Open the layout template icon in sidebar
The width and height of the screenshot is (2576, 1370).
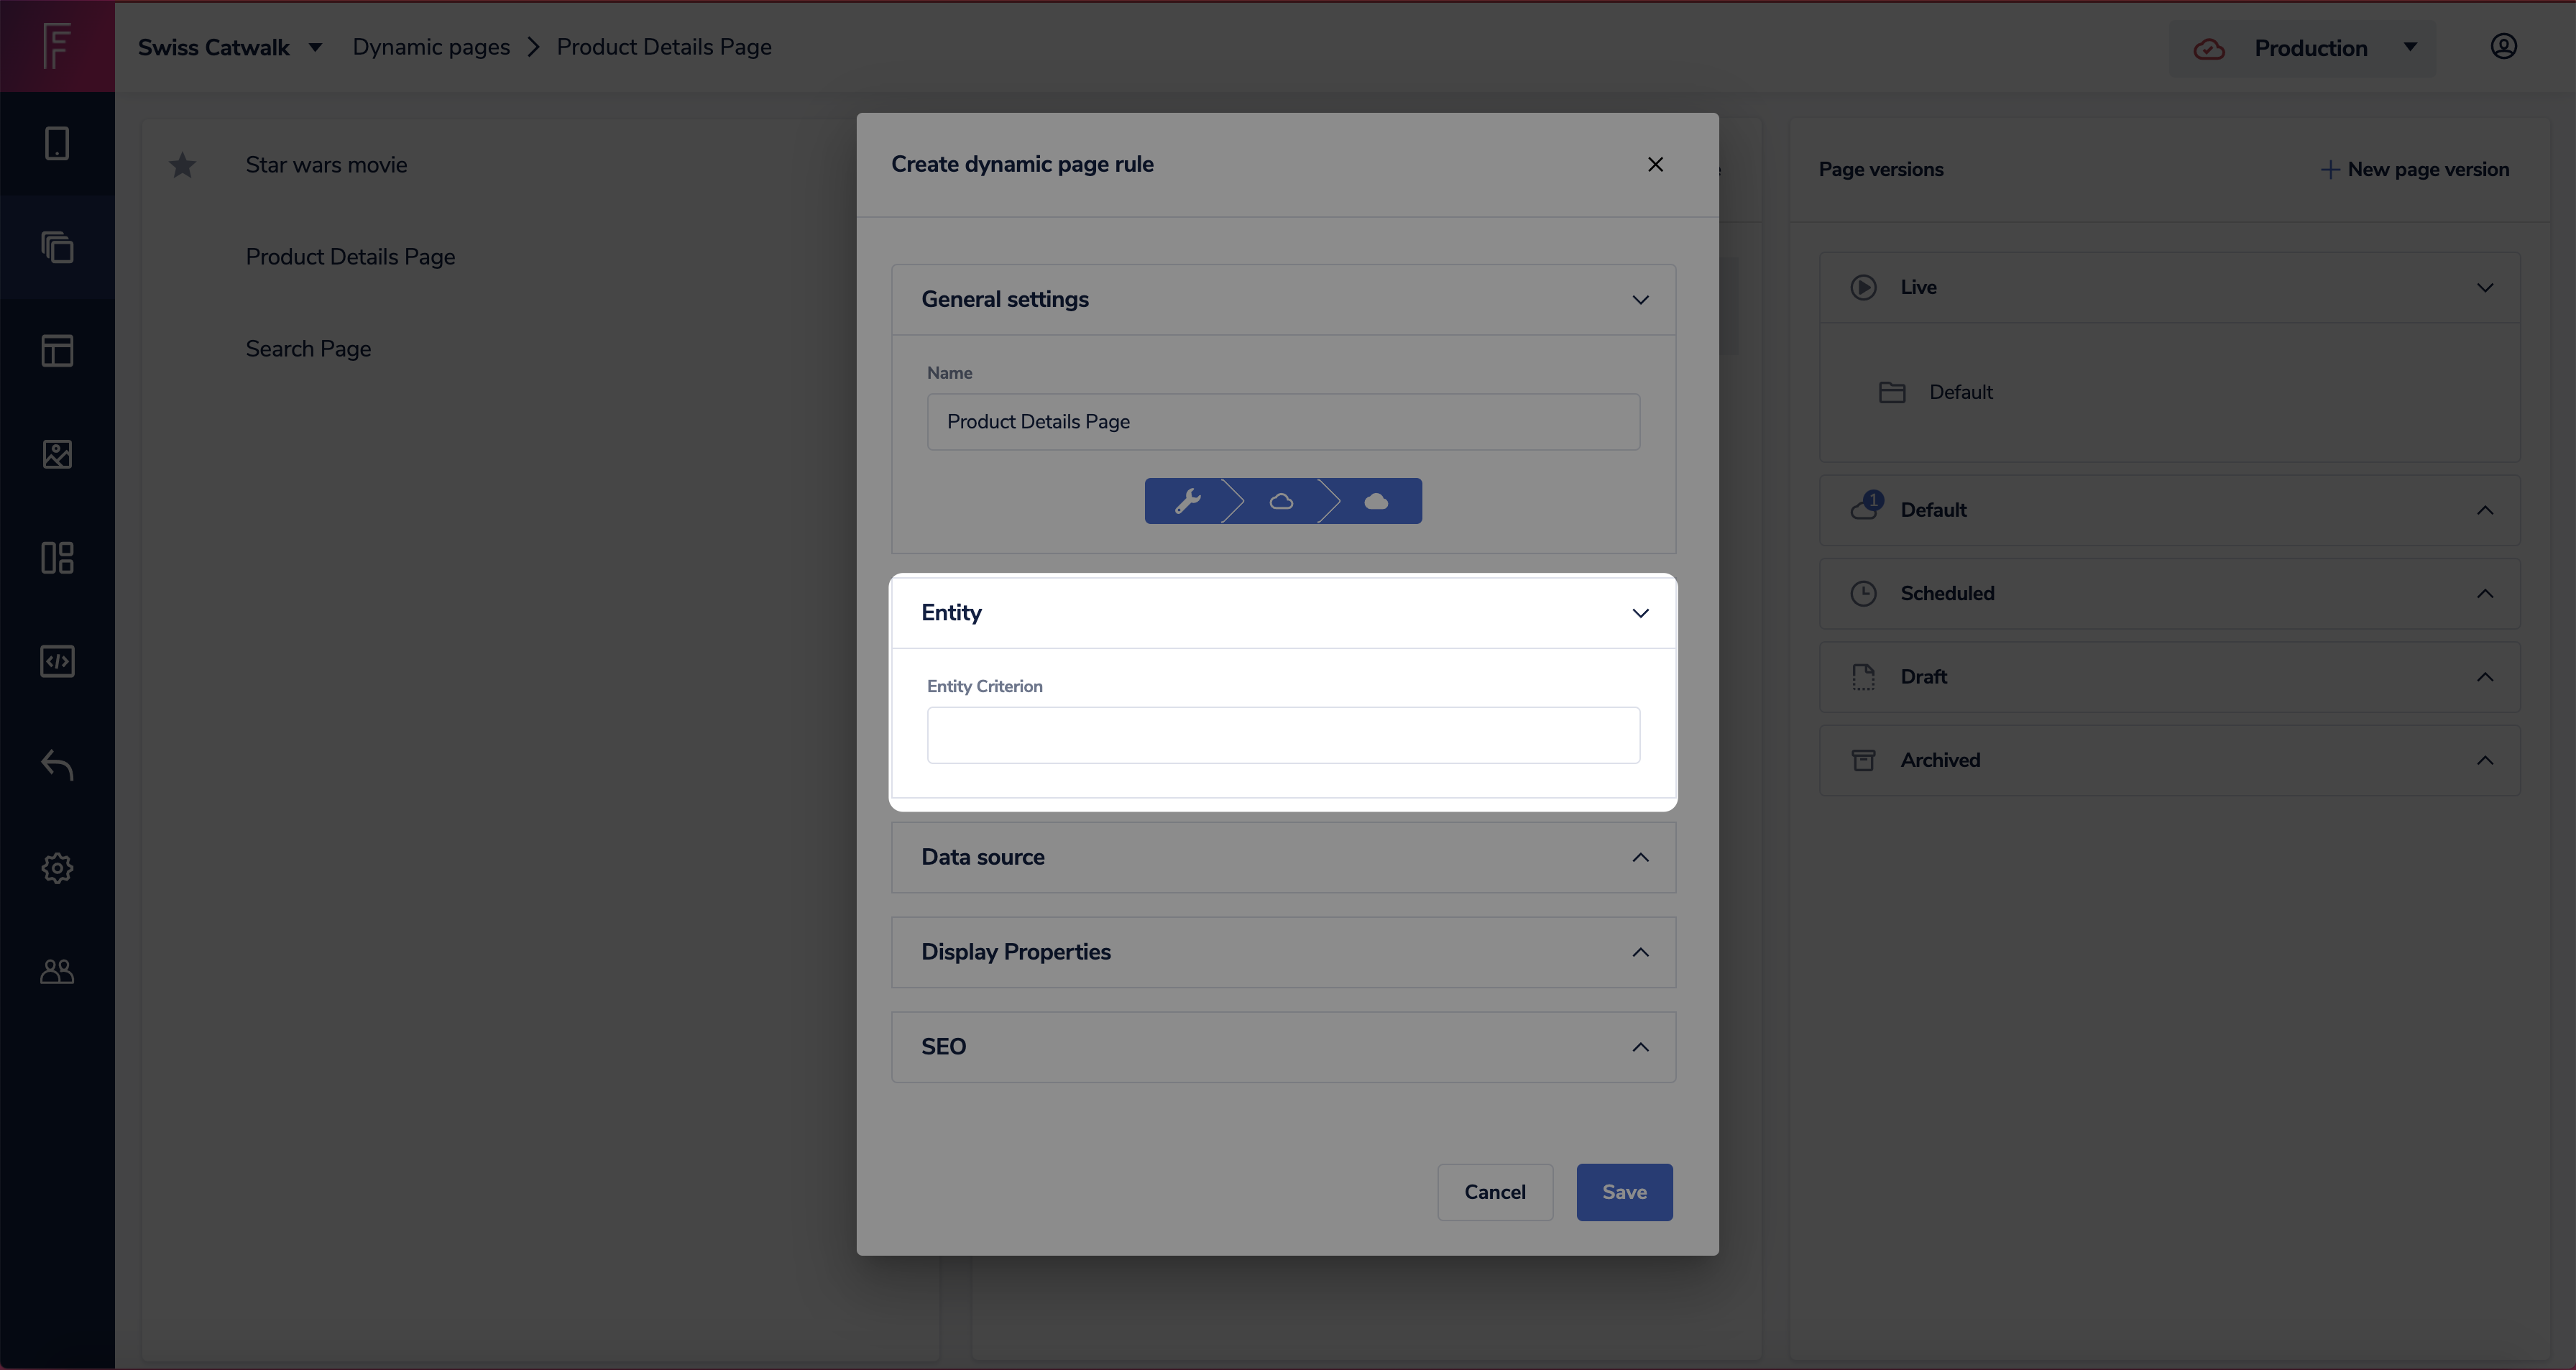click(57, 351)
